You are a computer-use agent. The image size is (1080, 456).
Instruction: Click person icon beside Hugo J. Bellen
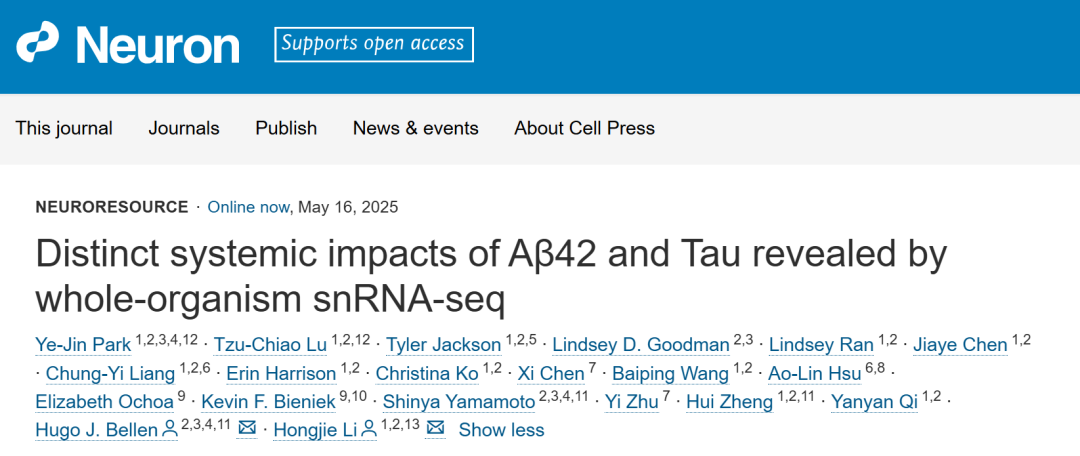169,430
